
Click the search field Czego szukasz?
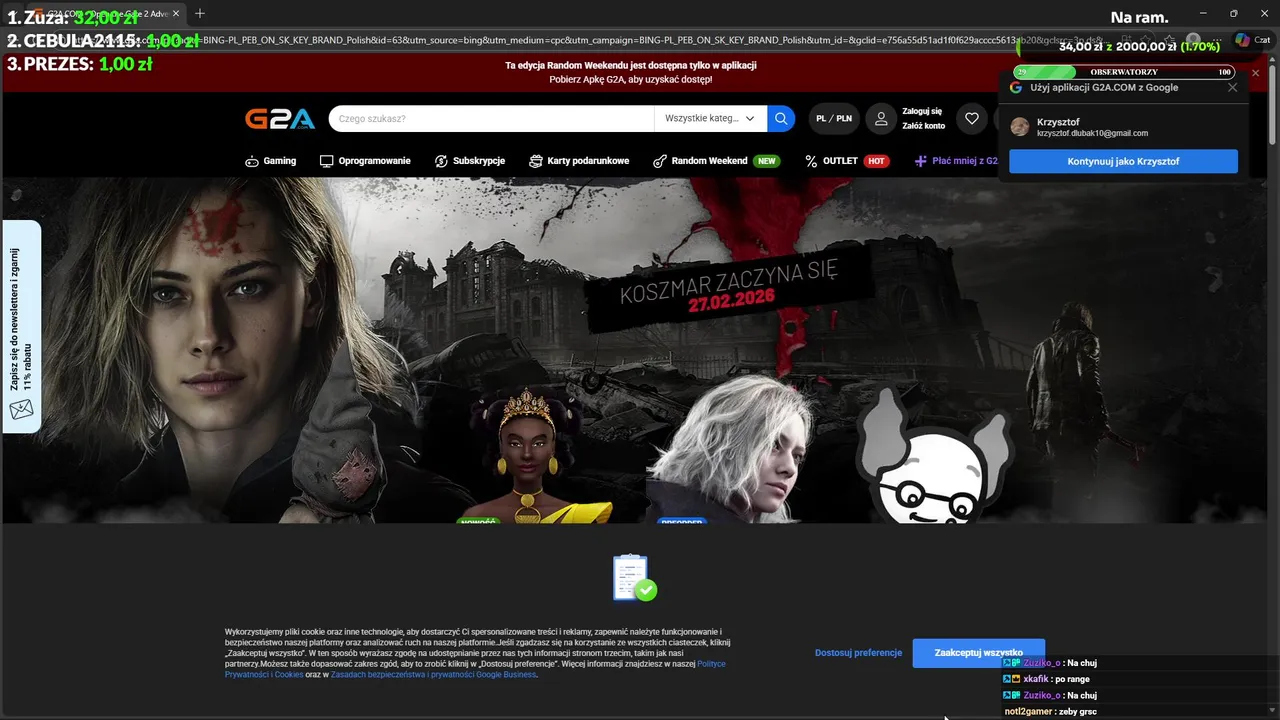[491, 118]
